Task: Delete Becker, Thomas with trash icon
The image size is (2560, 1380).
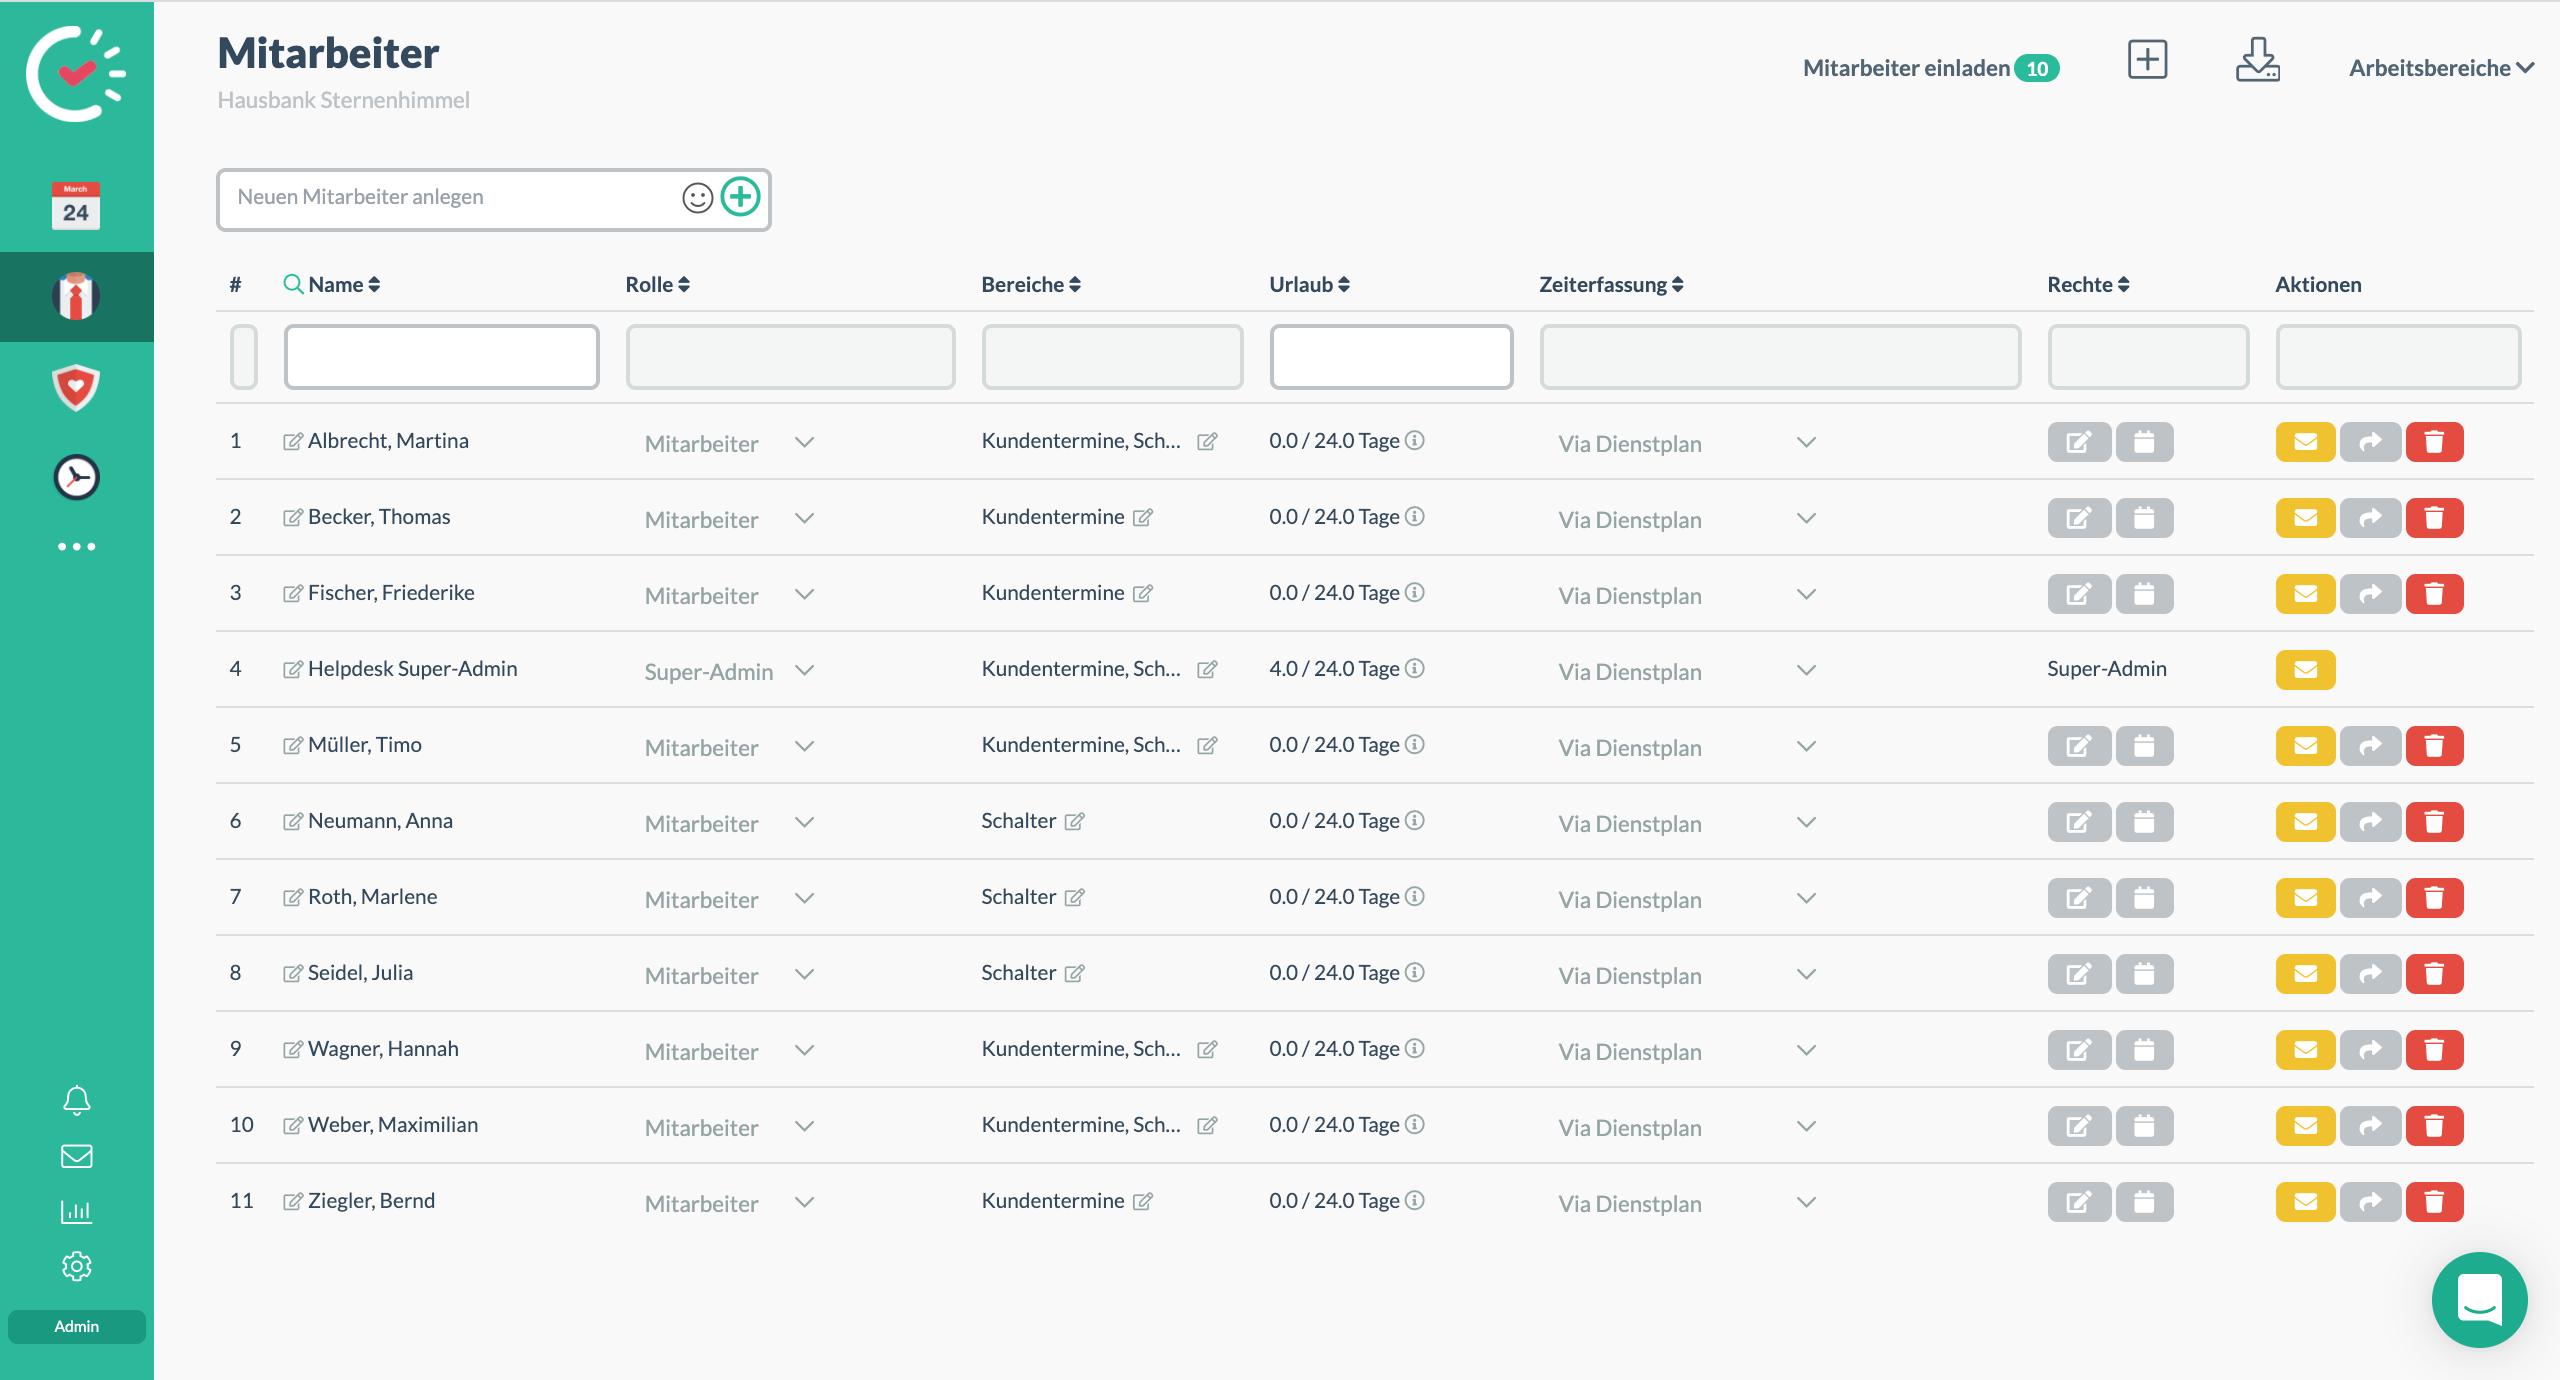Action: tap(2434, 518)
